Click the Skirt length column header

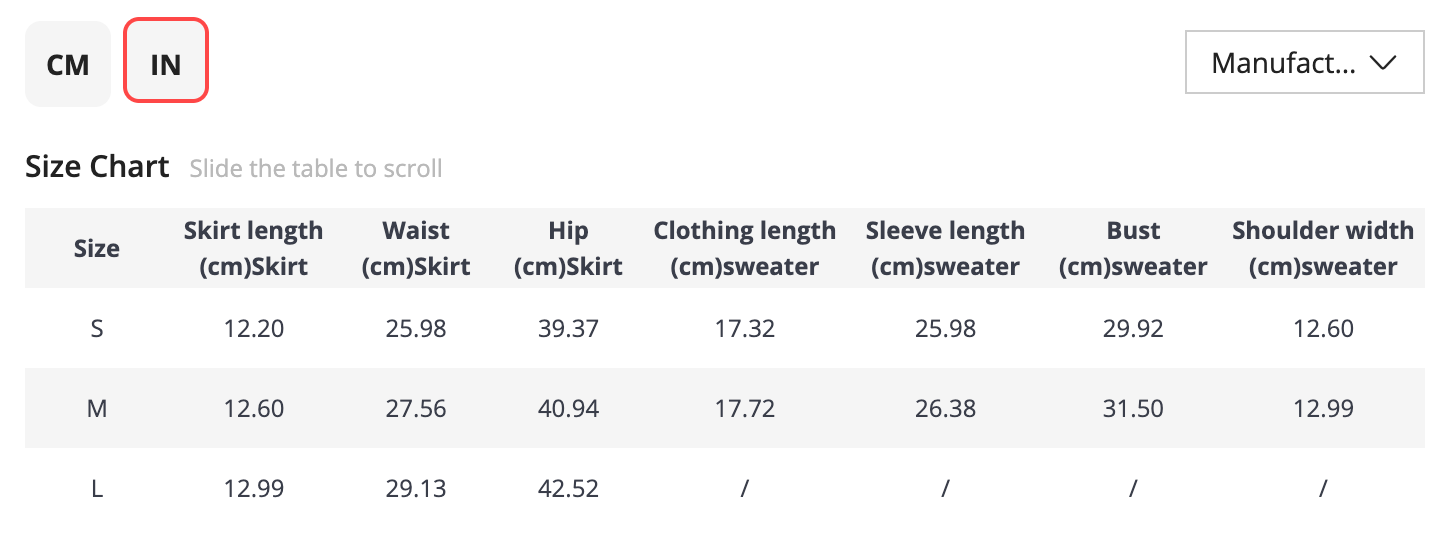tap(253, 249)
